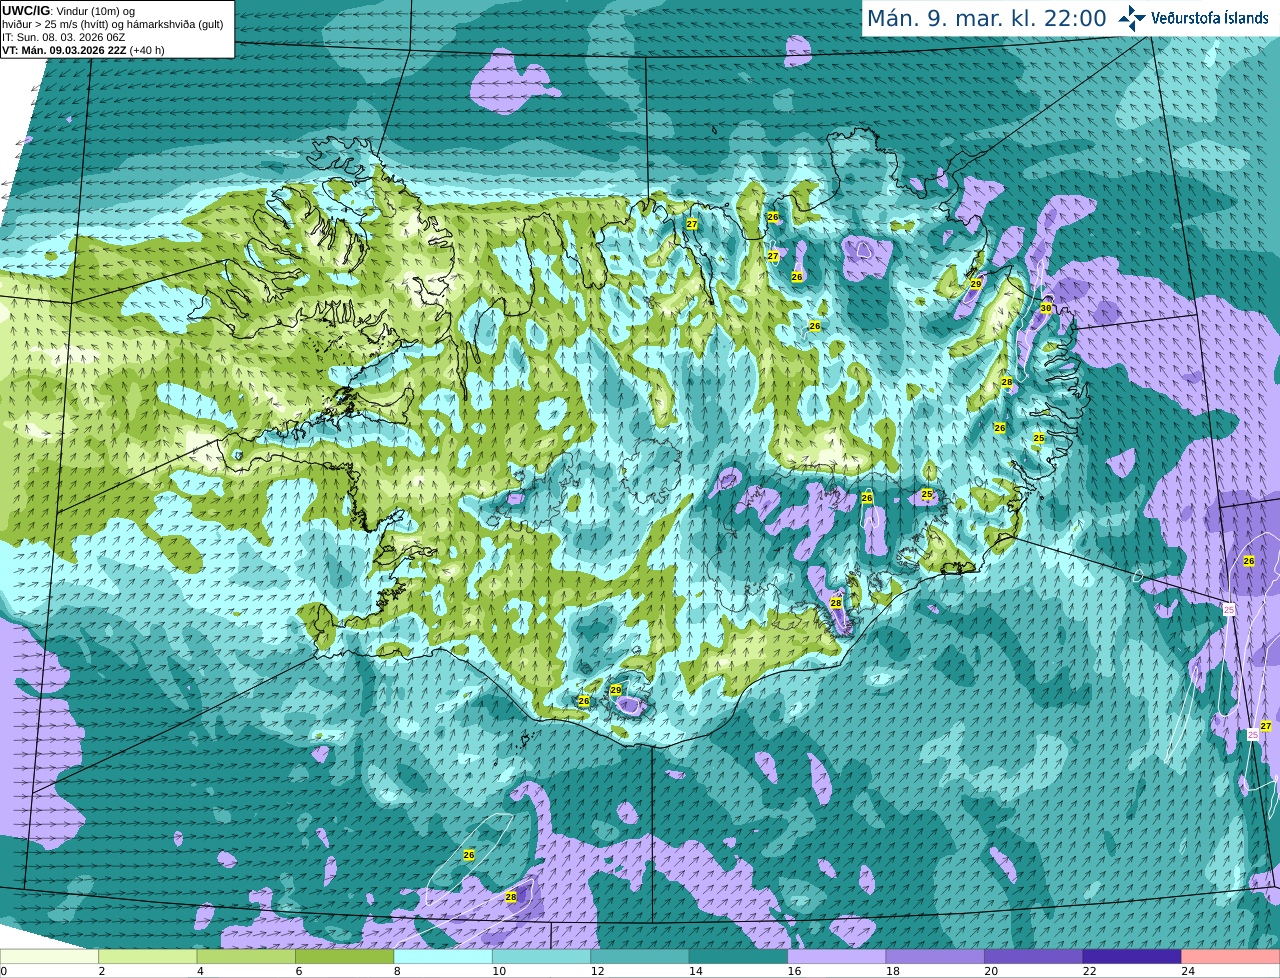Click the legend tick label 14
This screenshot has height=978, width=1280.
click(695, 971)
